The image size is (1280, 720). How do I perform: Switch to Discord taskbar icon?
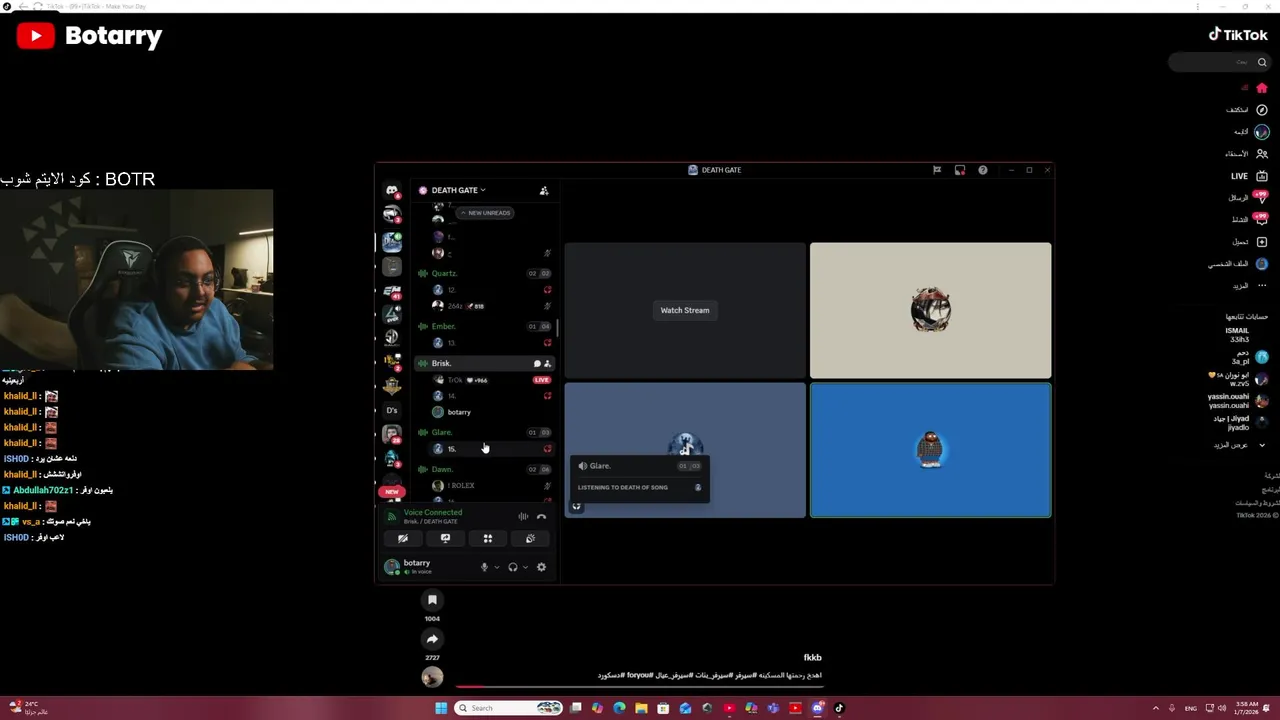pos(817,708)
